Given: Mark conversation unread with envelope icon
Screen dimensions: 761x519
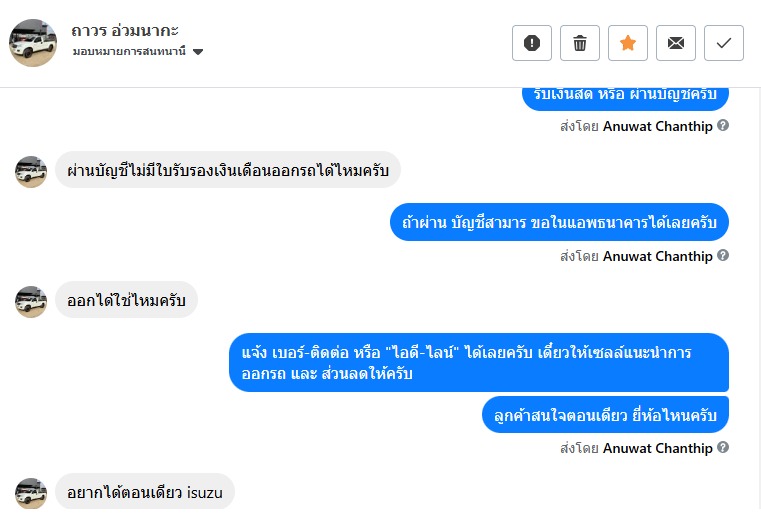Looking at the screenshot, I should 676,43.
